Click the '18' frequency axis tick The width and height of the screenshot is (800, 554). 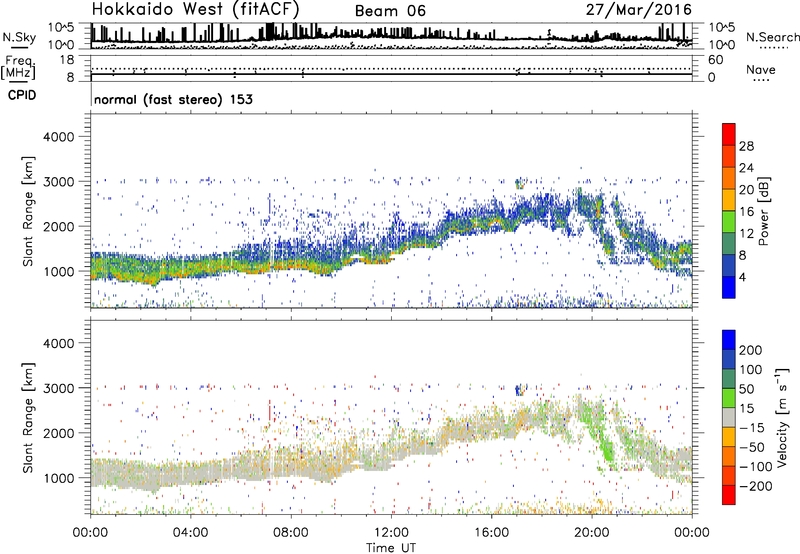[x=67, y=60]
